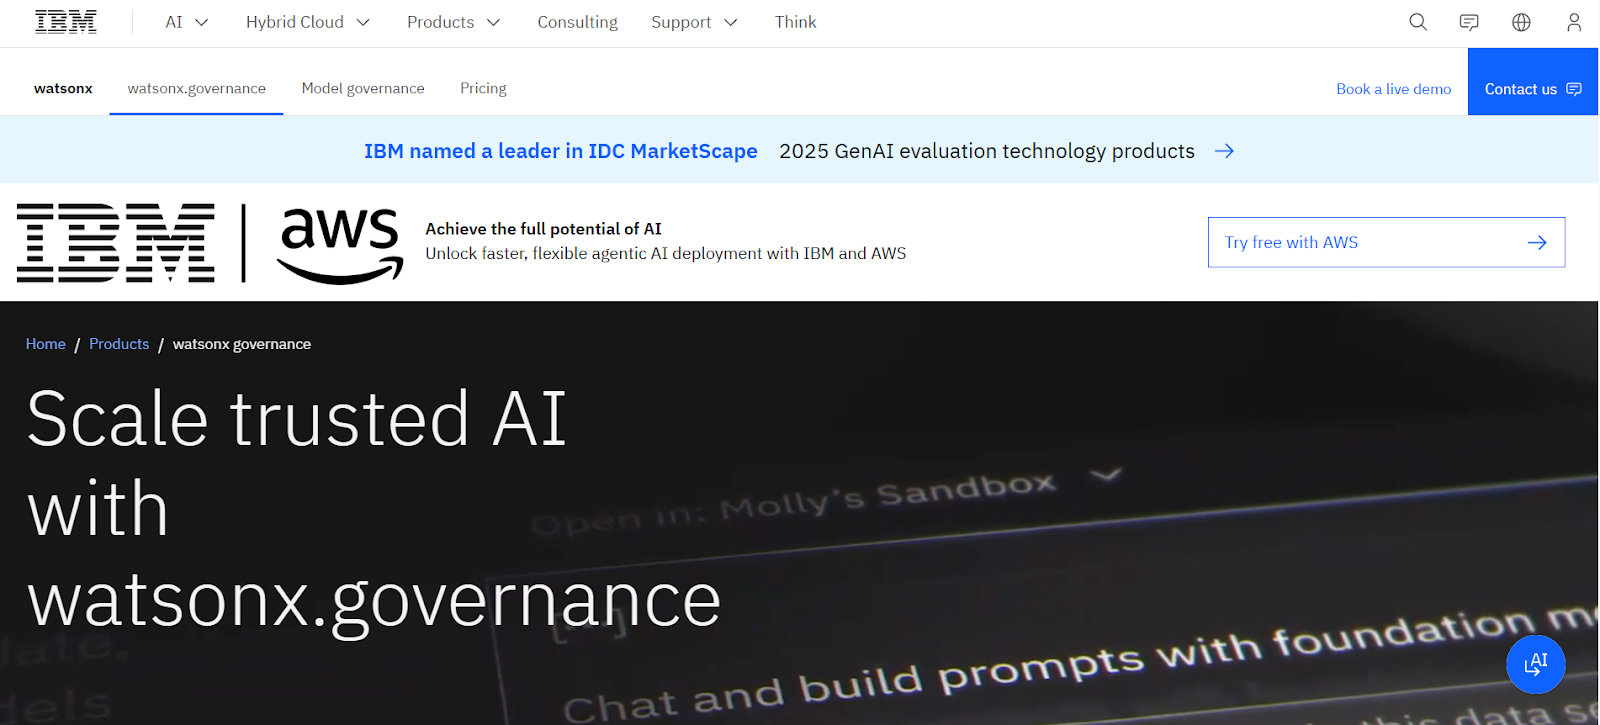Switch to the Model governance tab
1600x725 pixels.
[363, 88]
